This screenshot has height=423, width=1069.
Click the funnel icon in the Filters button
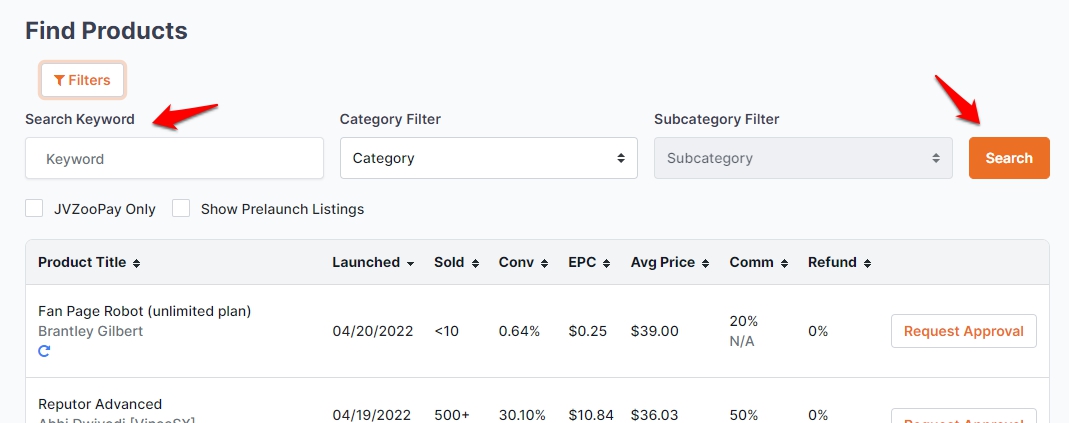tap(59, 81)
